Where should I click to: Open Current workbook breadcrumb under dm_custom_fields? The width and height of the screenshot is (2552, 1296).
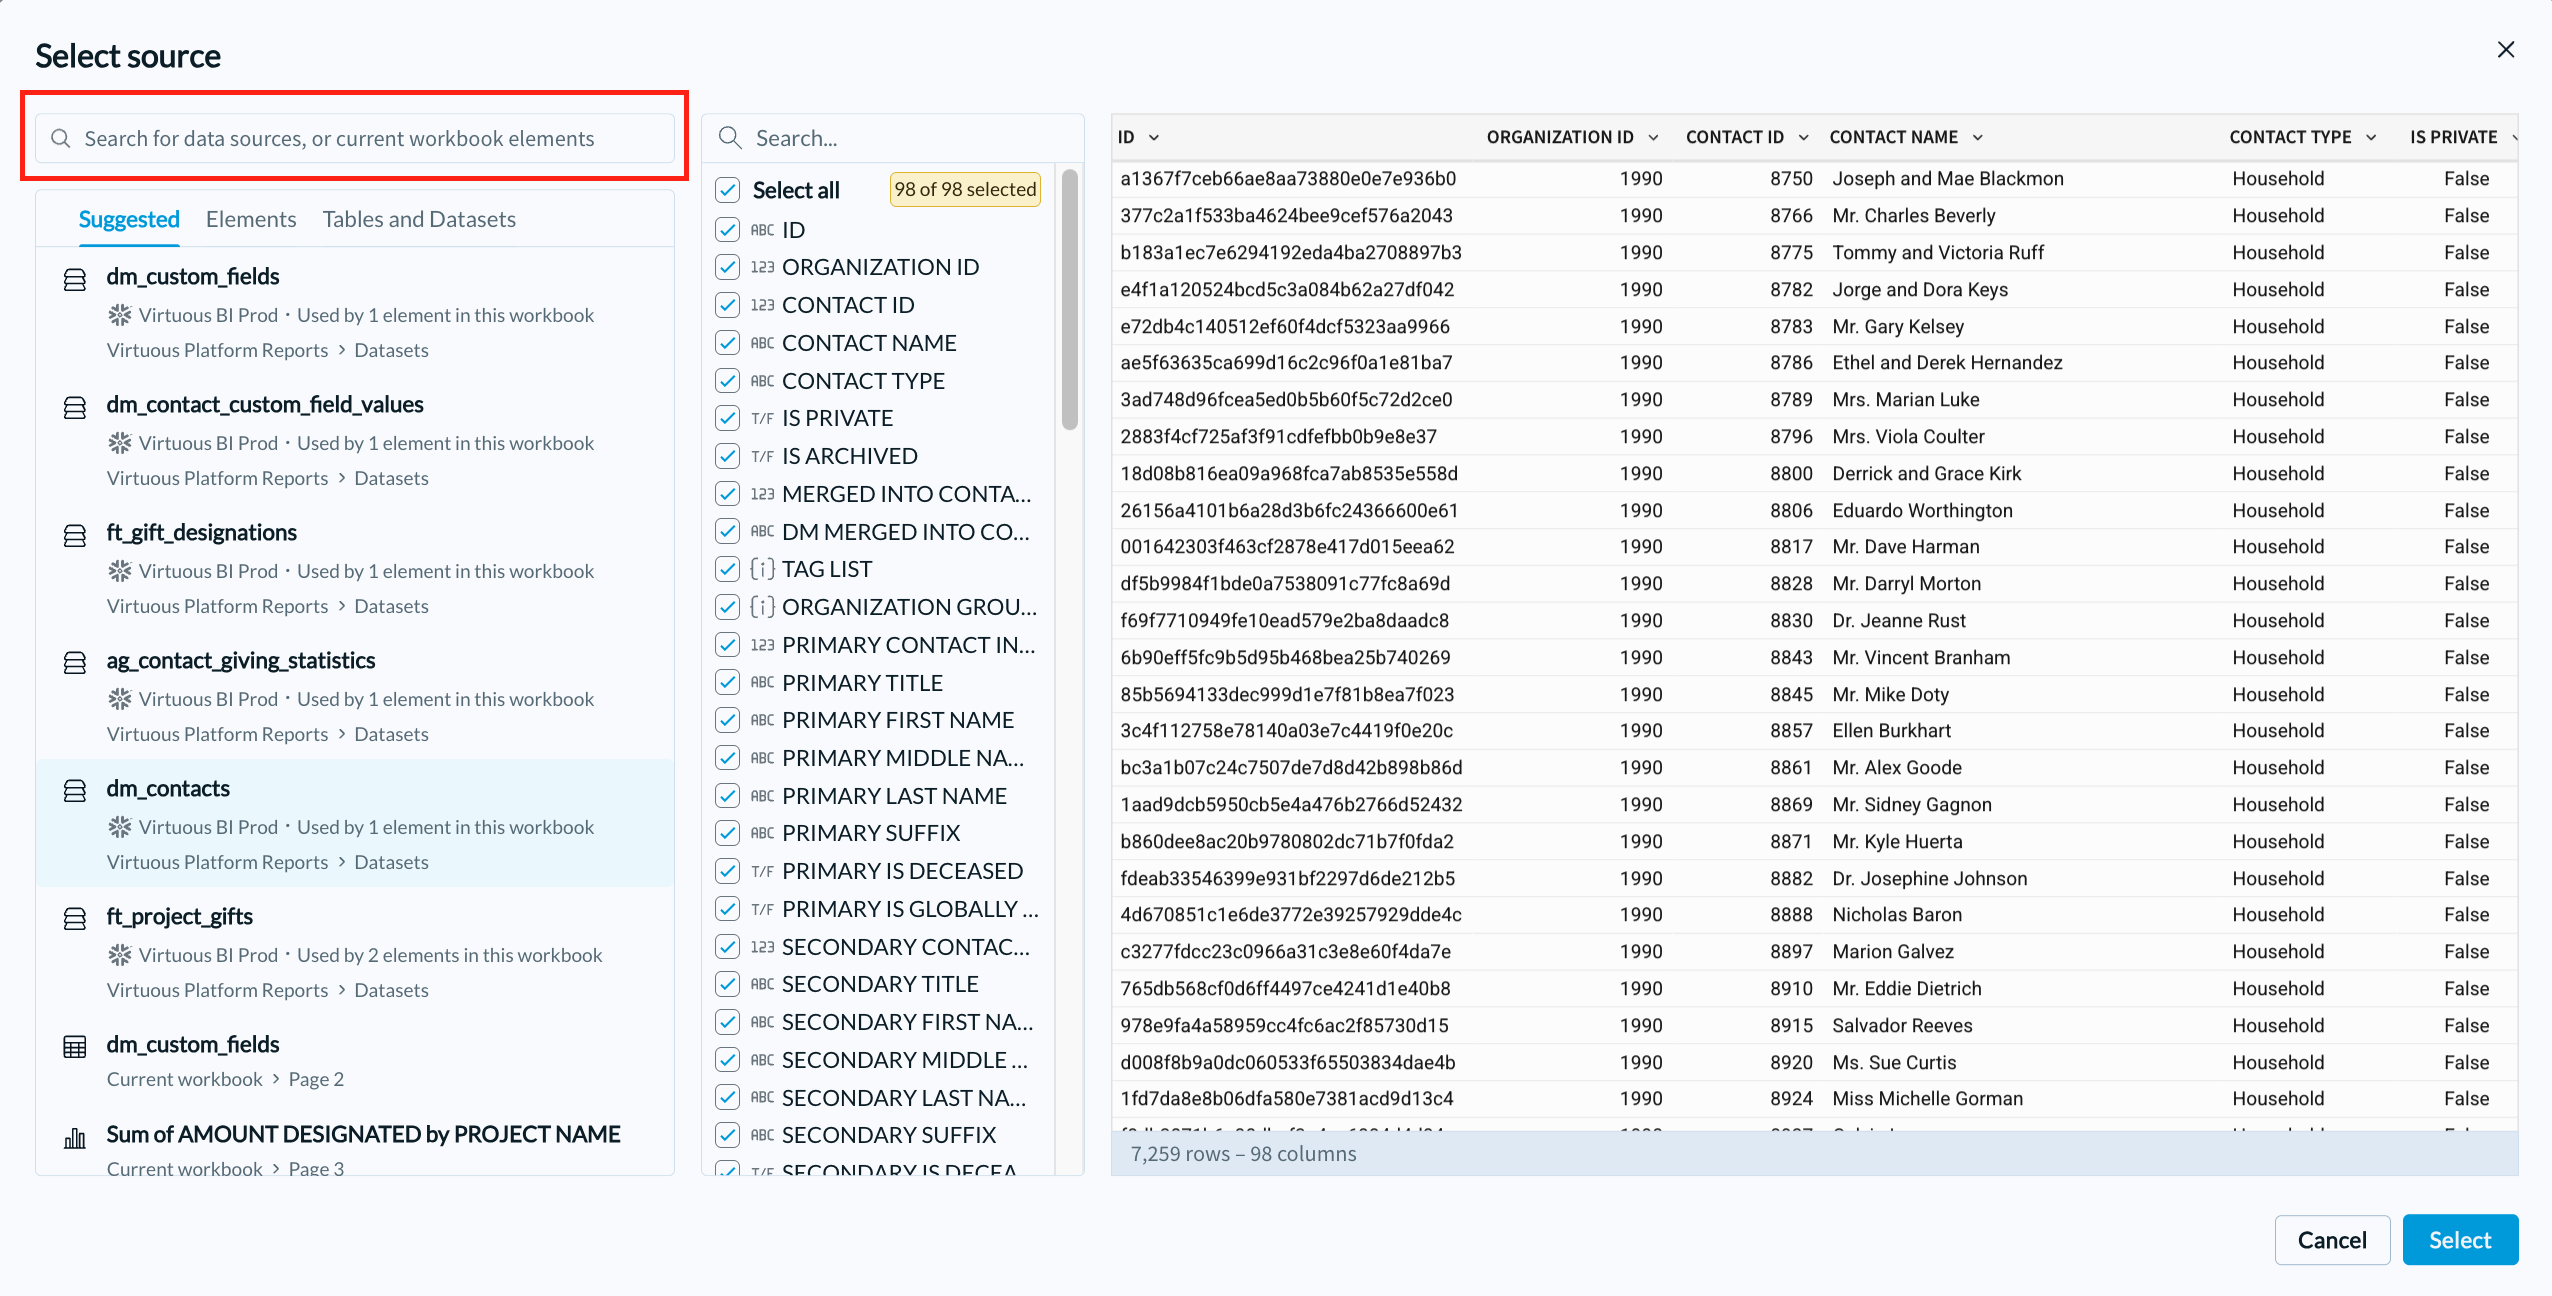(184, 1079)
